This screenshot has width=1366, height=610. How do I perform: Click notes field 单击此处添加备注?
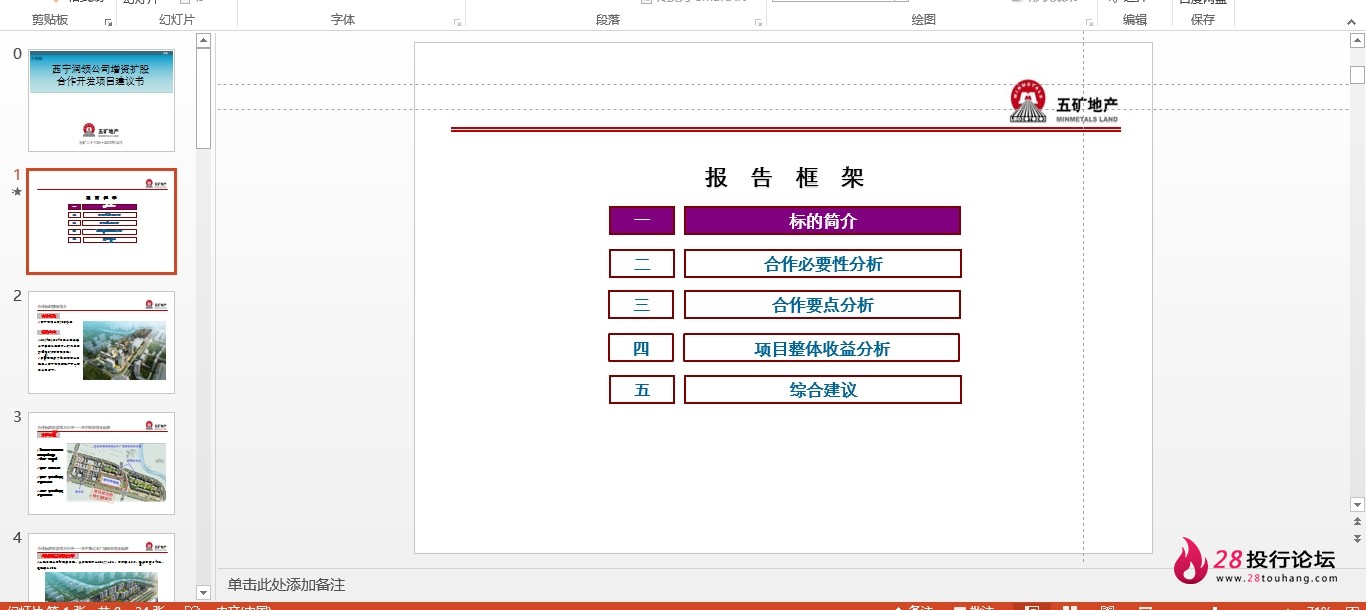(x=286, y=585)
